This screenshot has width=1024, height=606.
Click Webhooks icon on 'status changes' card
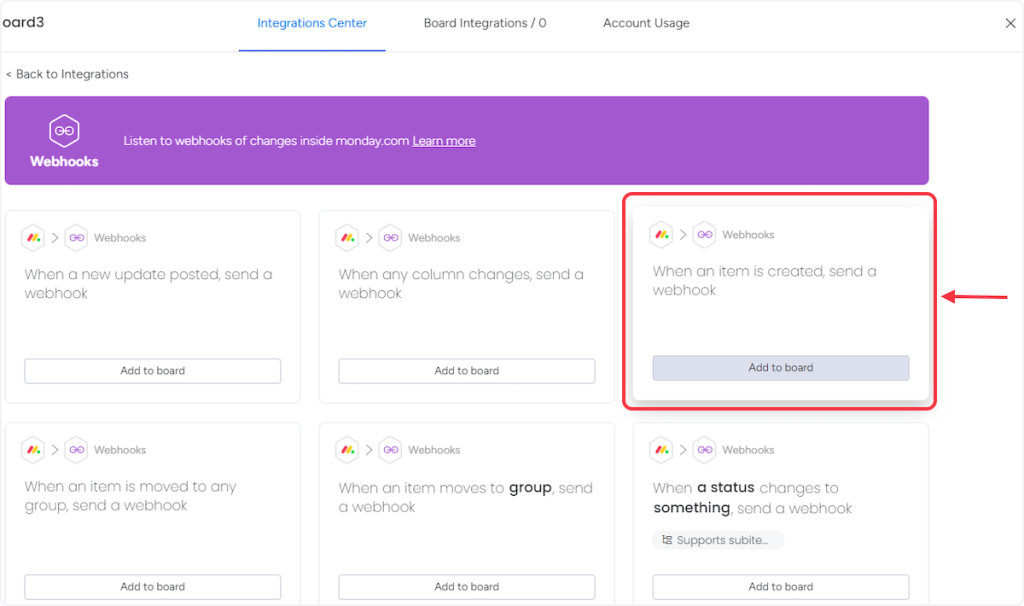click(704, 450)
